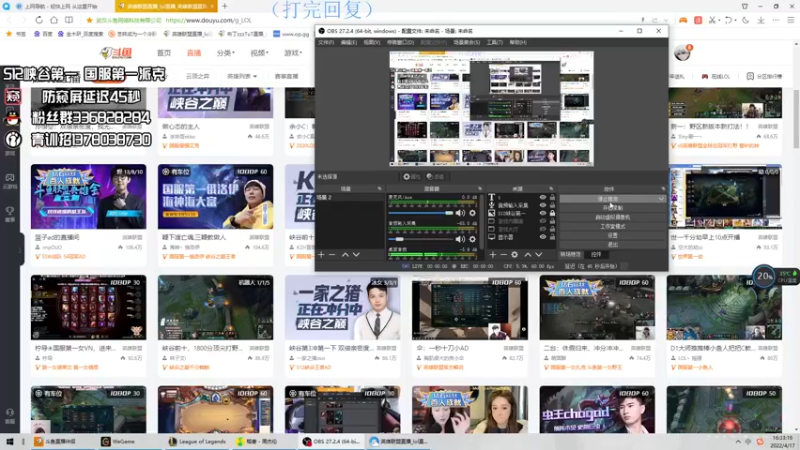
Task: Reload the browser page
Action: [x=39, y=20]
